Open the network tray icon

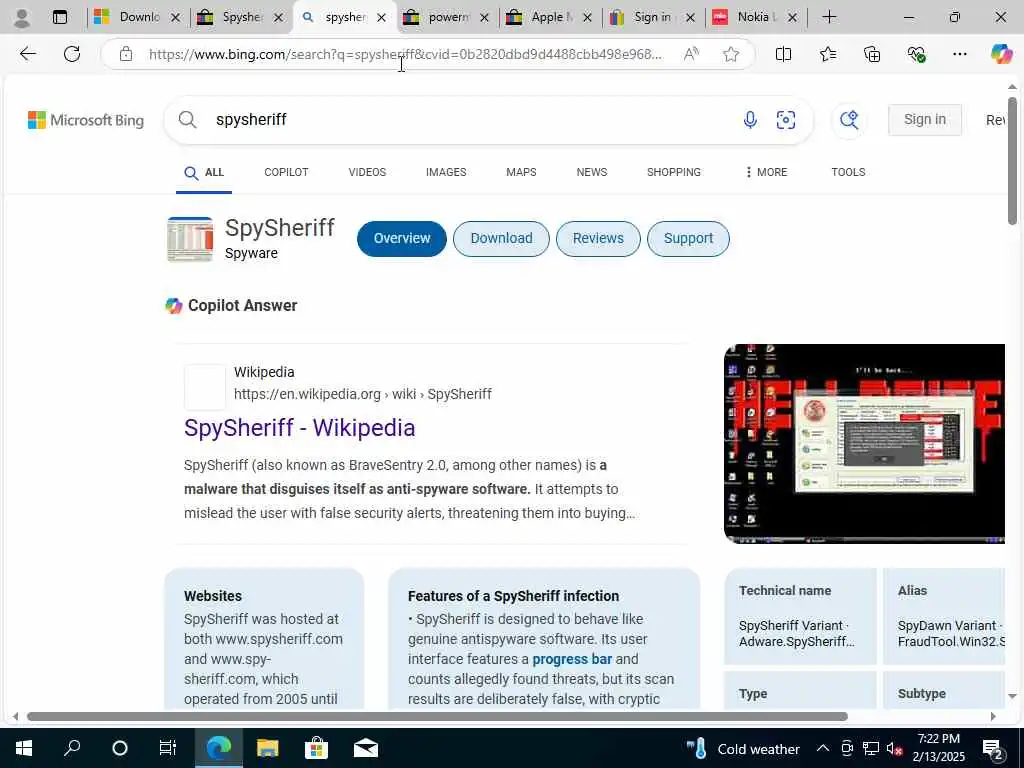(871, 748)
